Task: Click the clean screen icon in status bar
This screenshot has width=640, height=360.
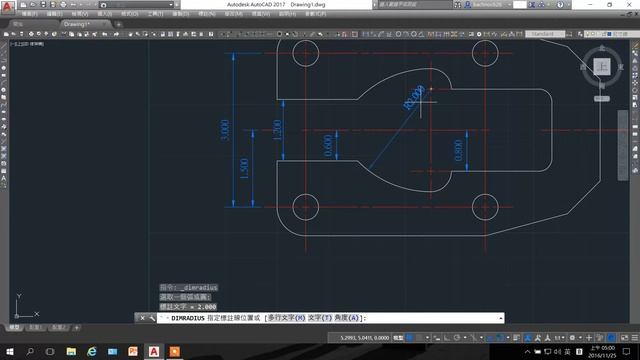Action: pos(624,338)
